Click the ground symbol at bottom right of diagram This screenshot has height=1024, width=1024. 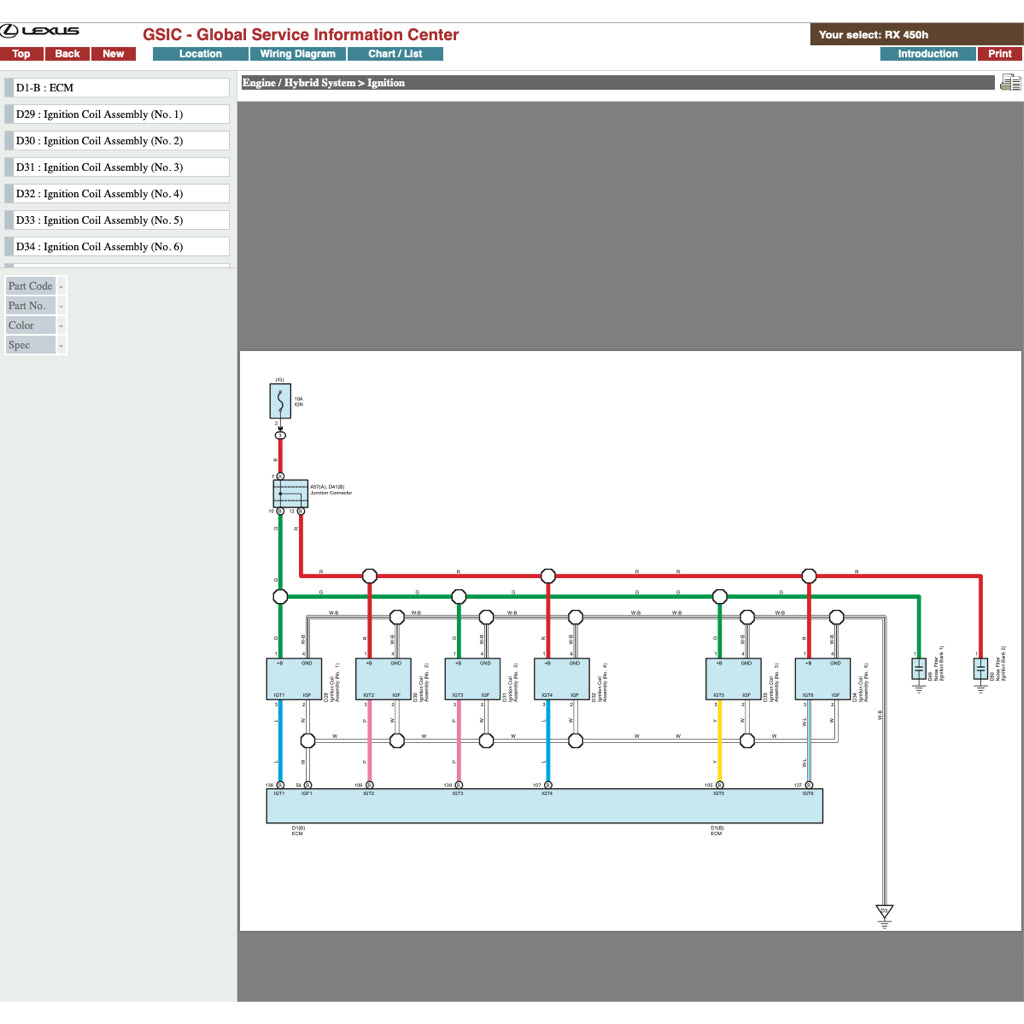click(x=884, y=914)
